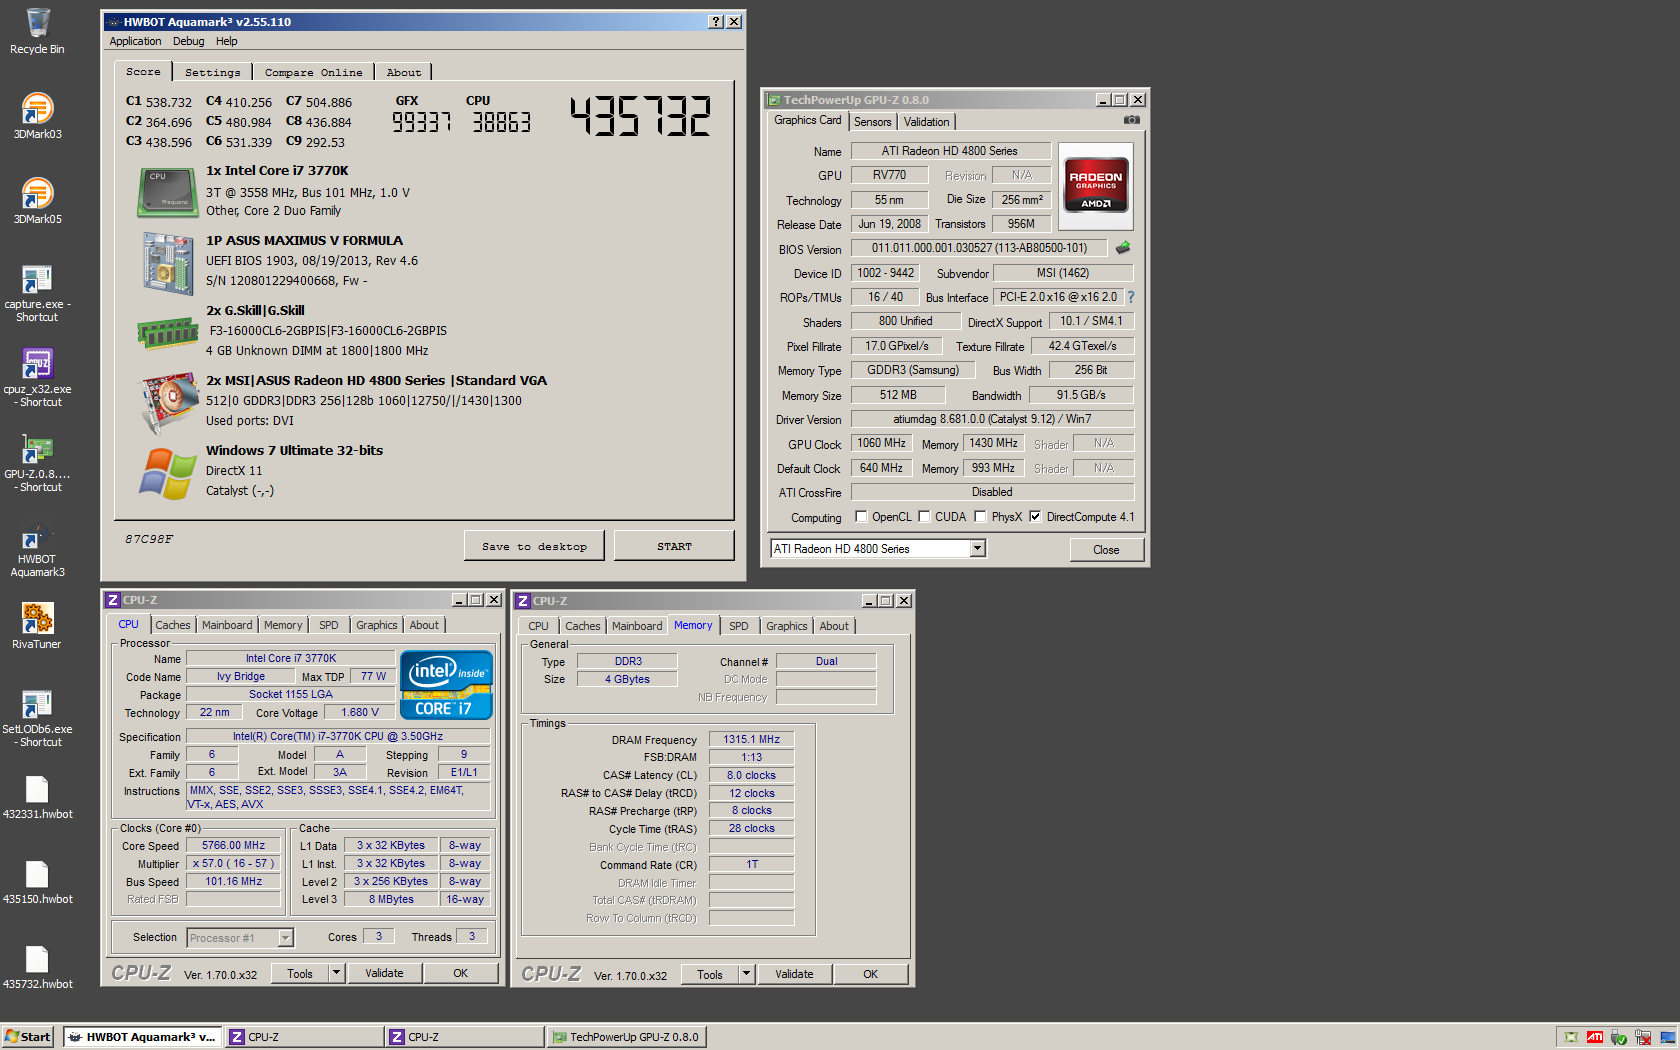Open capture.exe shortcut icon

[x=37, y=293]
